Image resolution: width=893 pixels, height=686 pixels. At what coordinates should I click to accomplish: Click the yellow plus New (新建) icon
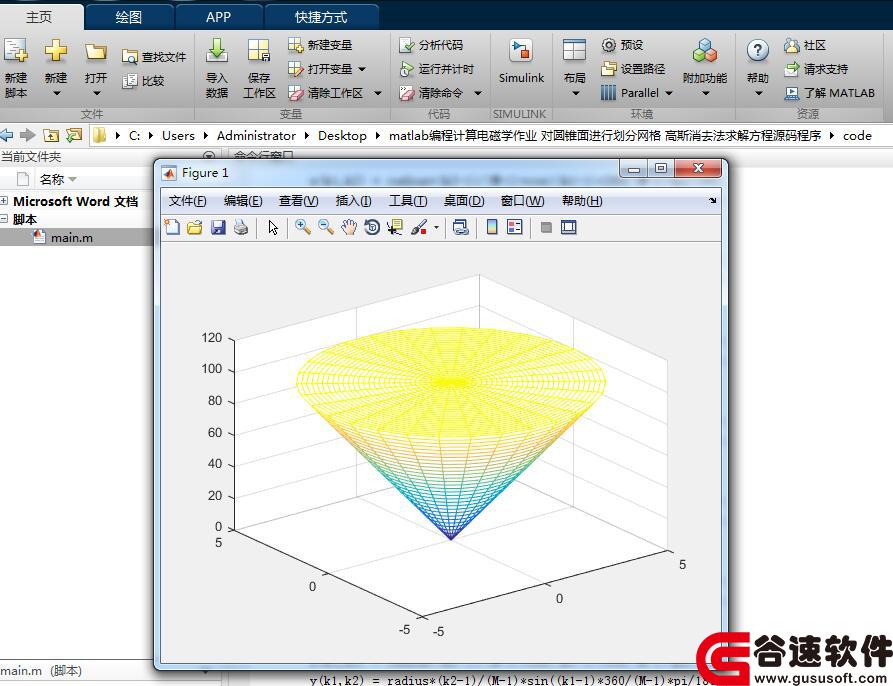56,51
